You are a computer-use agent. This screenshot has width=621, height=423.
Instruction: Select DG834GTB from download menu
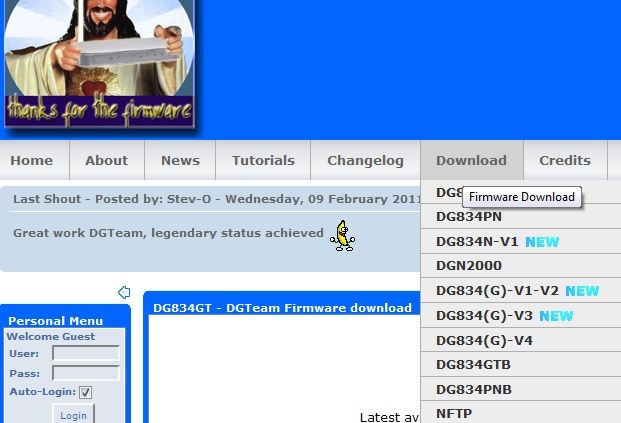(473, 365)
